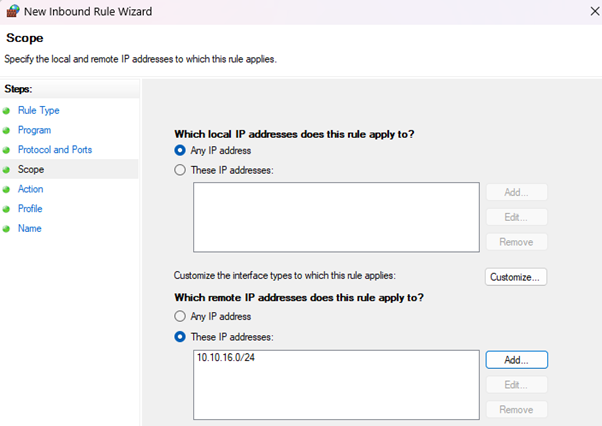The height and width of the screenshot is (426, 602).
Task: Click 'Customize the interface types' label text
Action: coord(284,276)
